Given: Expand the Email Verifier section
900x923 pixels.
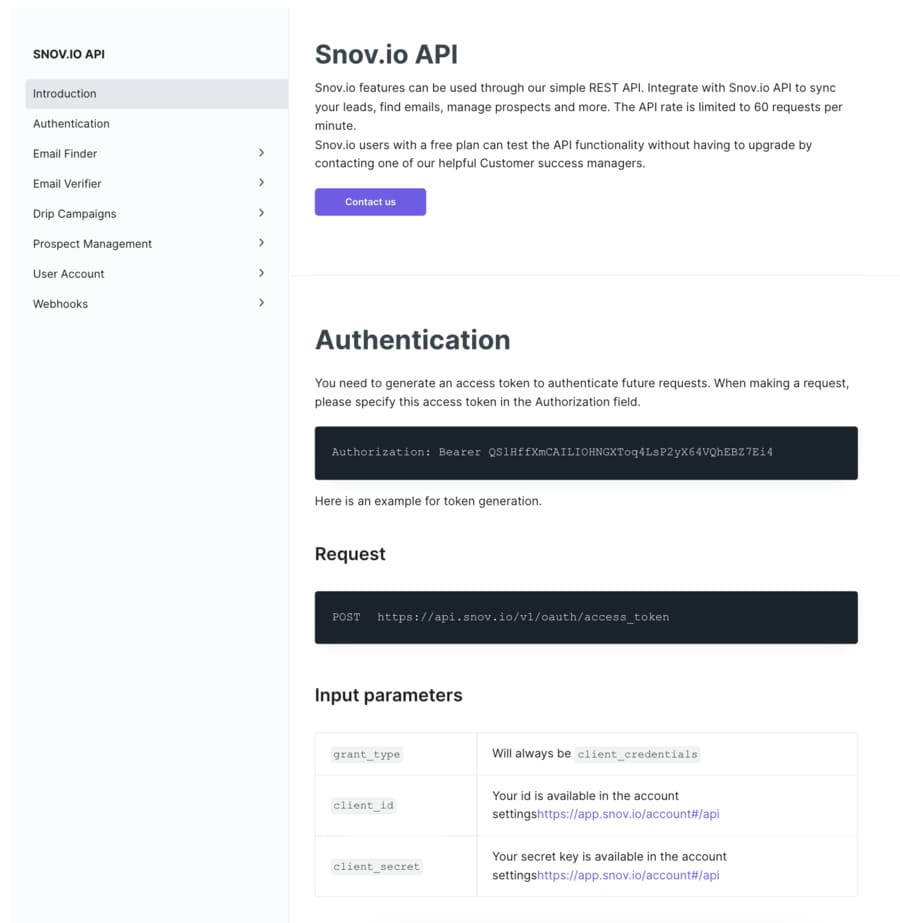Looking at the screenshot, I should [x=261, y=183].
